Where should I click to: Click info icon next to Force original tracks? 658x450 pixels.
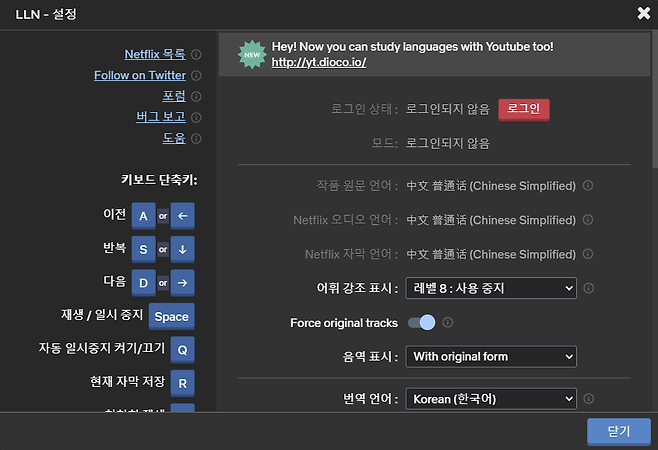point(448,322)
